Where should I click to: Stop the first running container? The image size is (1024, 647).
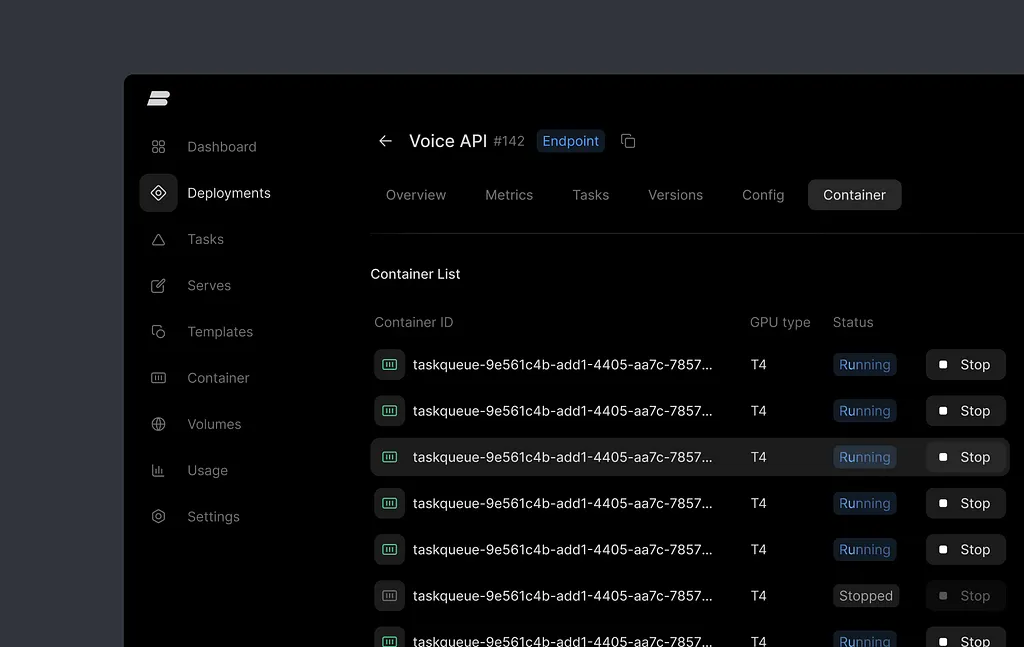tap(965, 365)
